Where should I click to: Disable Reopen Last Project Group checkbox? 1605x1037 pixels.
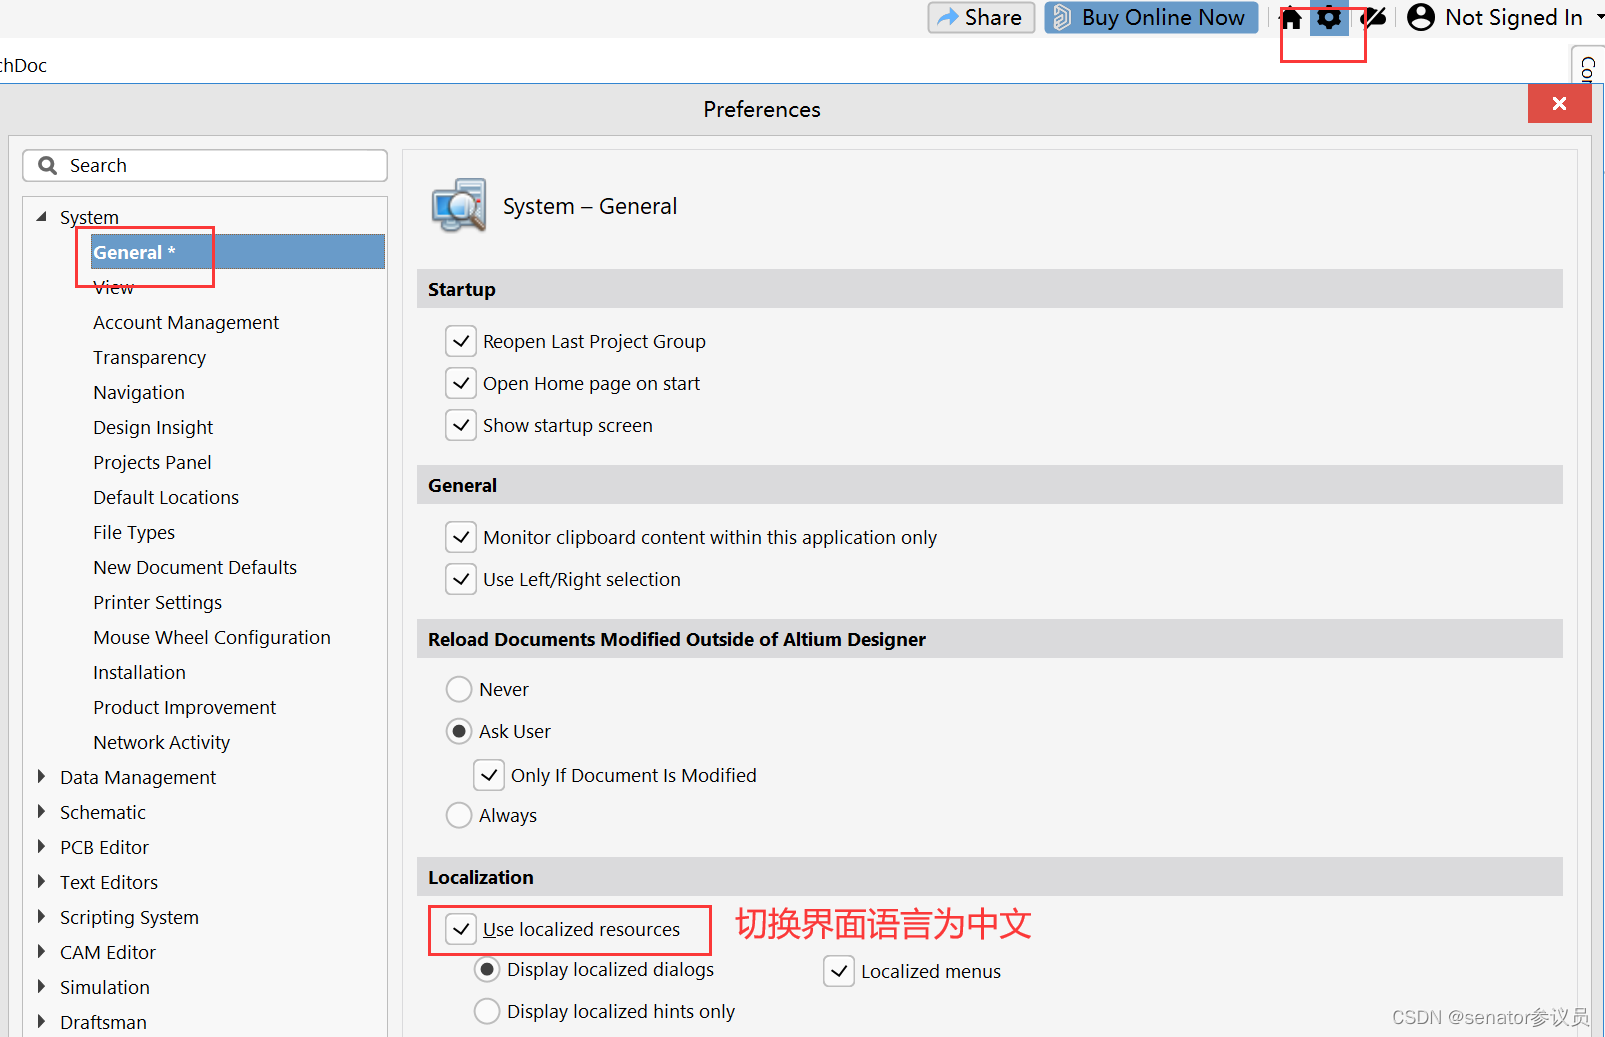coord(461,341)
